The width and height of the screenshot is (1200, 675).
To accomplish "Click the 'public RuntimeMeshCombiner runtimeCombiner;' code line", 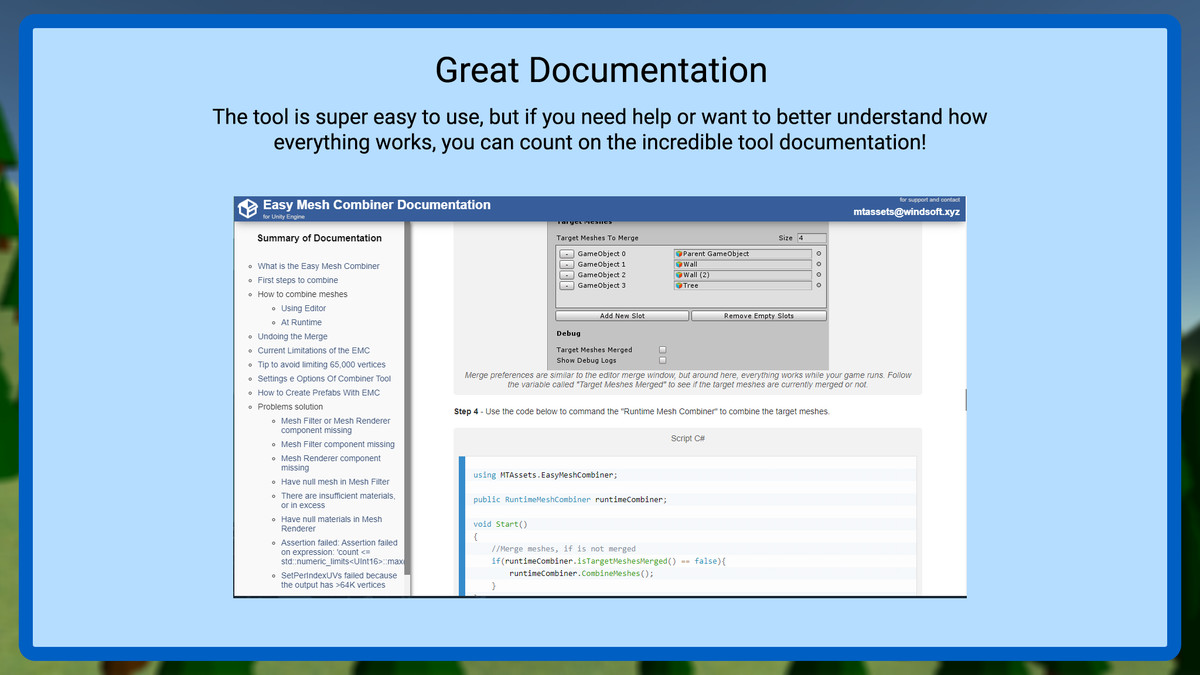I will (570, 499).
